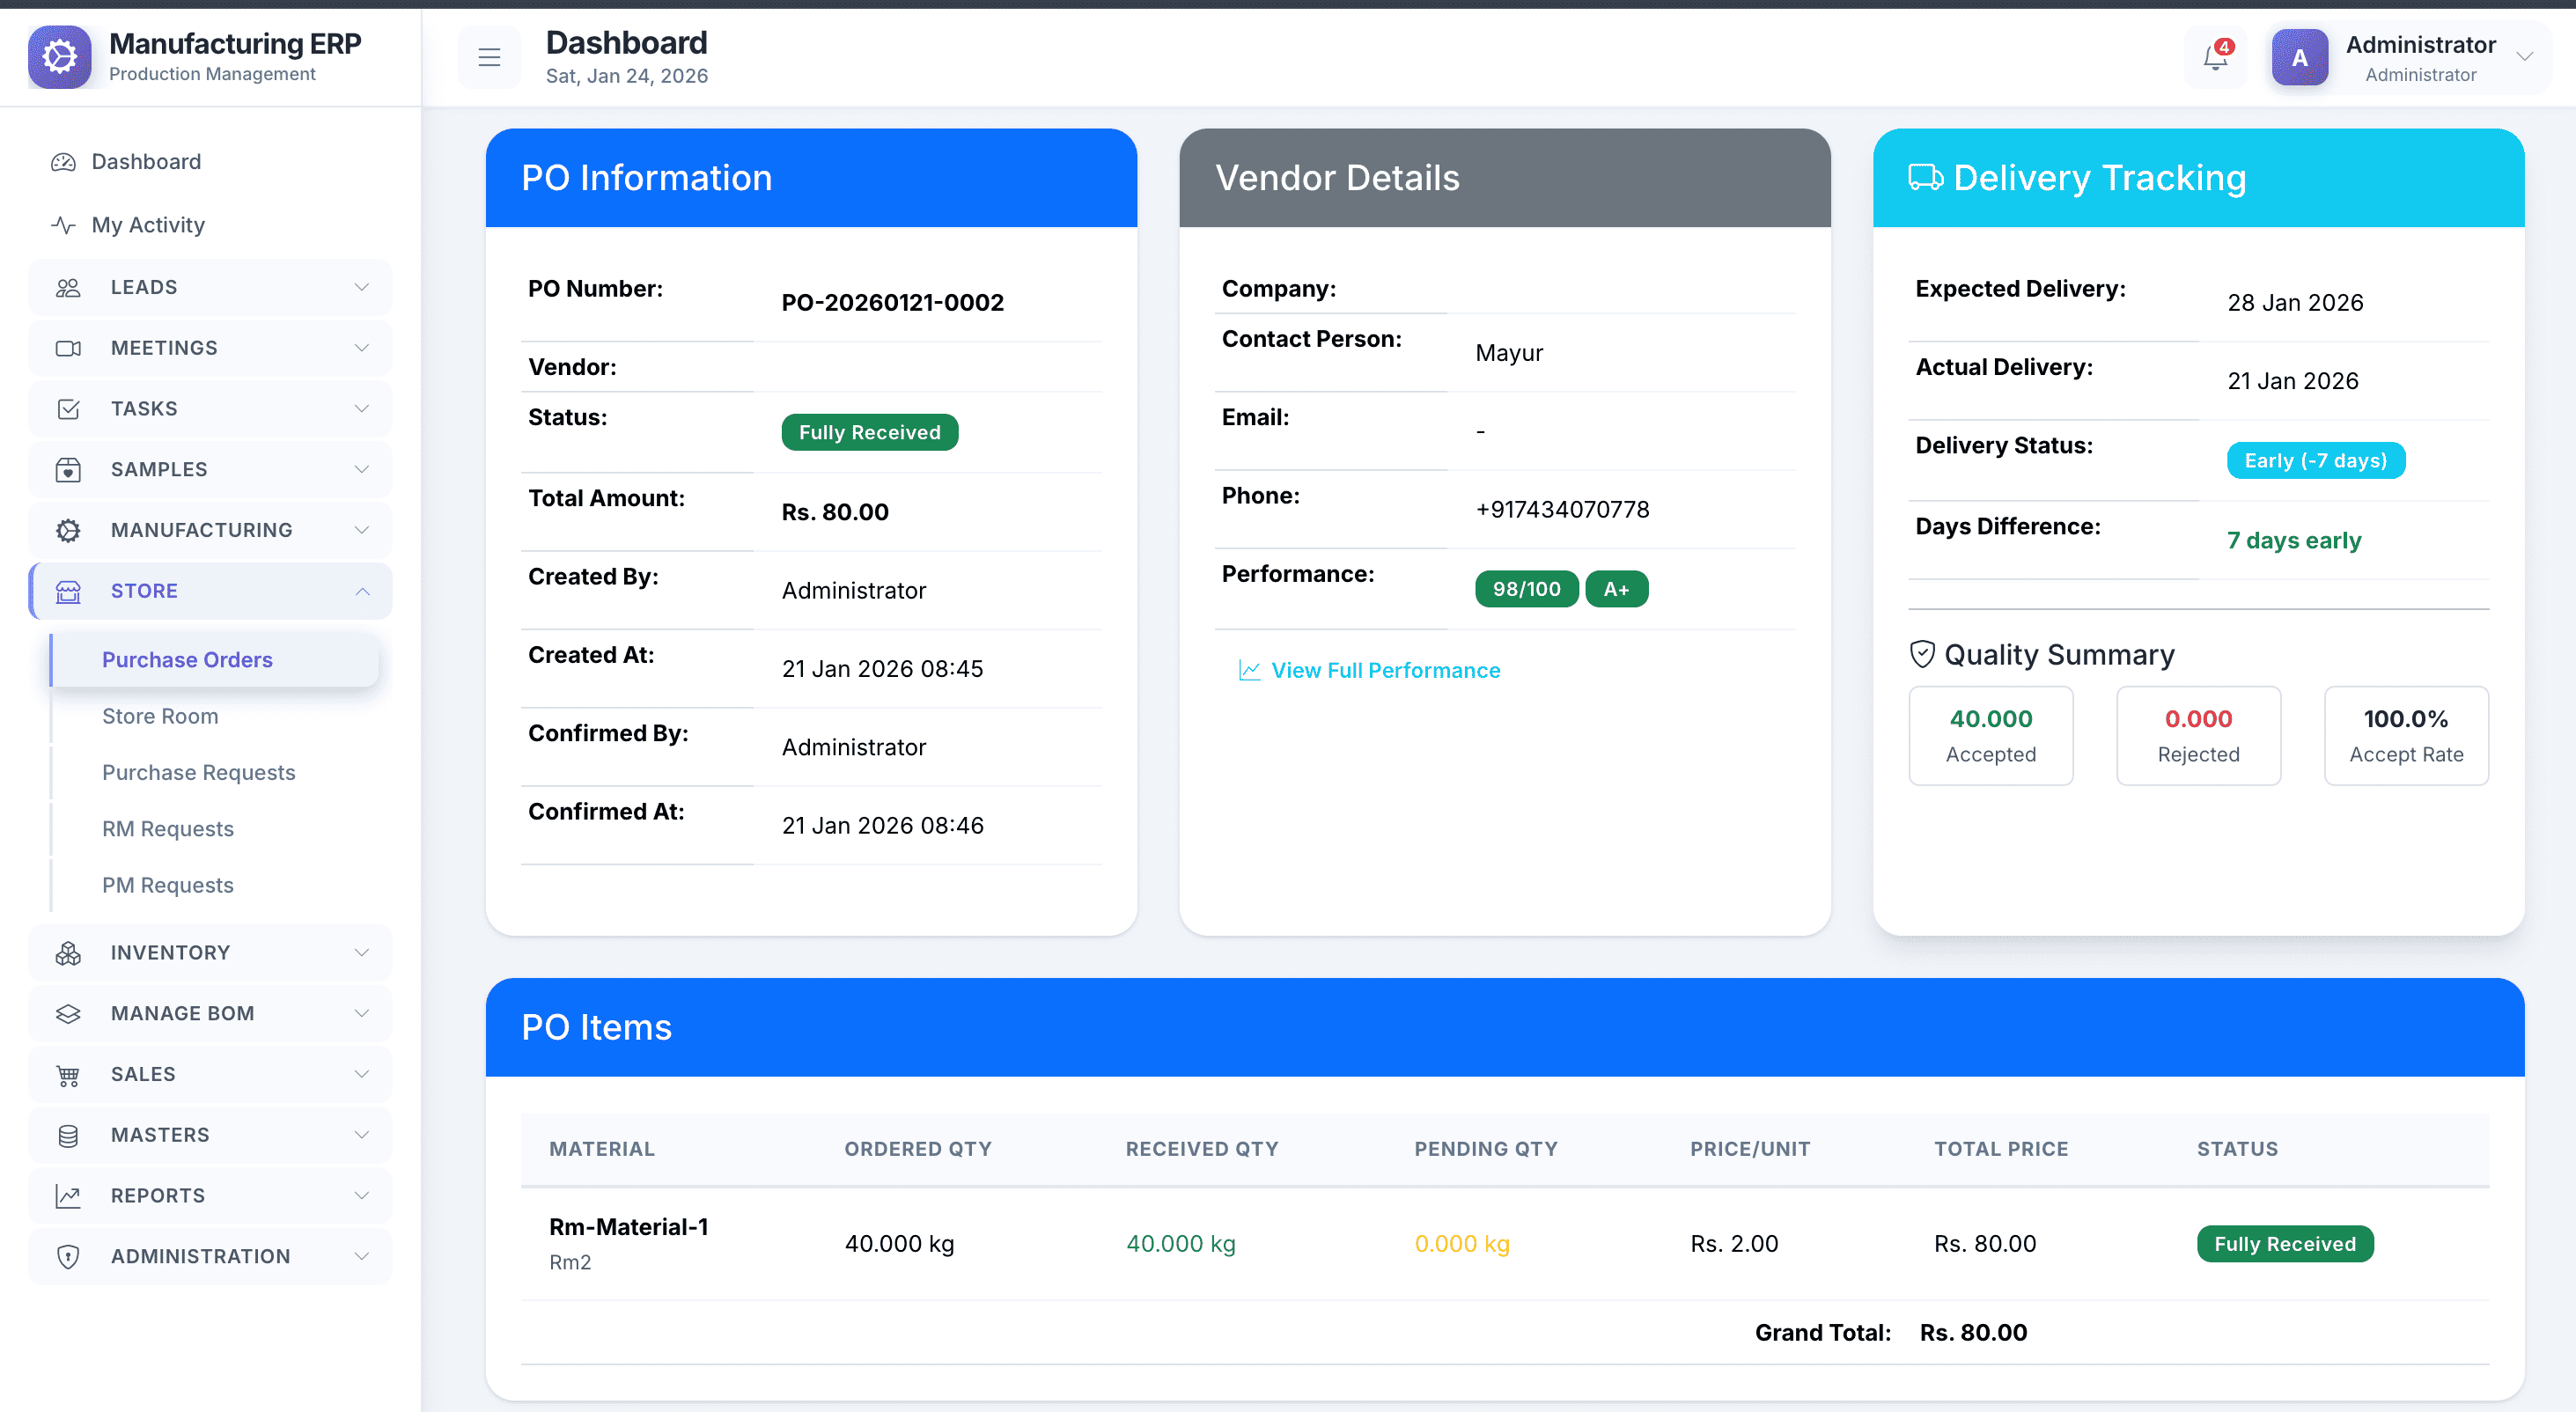This screenshot has height=1412, width=2576.
Task: Expand the LEADS menu chevron
Action: coord(362,287)
